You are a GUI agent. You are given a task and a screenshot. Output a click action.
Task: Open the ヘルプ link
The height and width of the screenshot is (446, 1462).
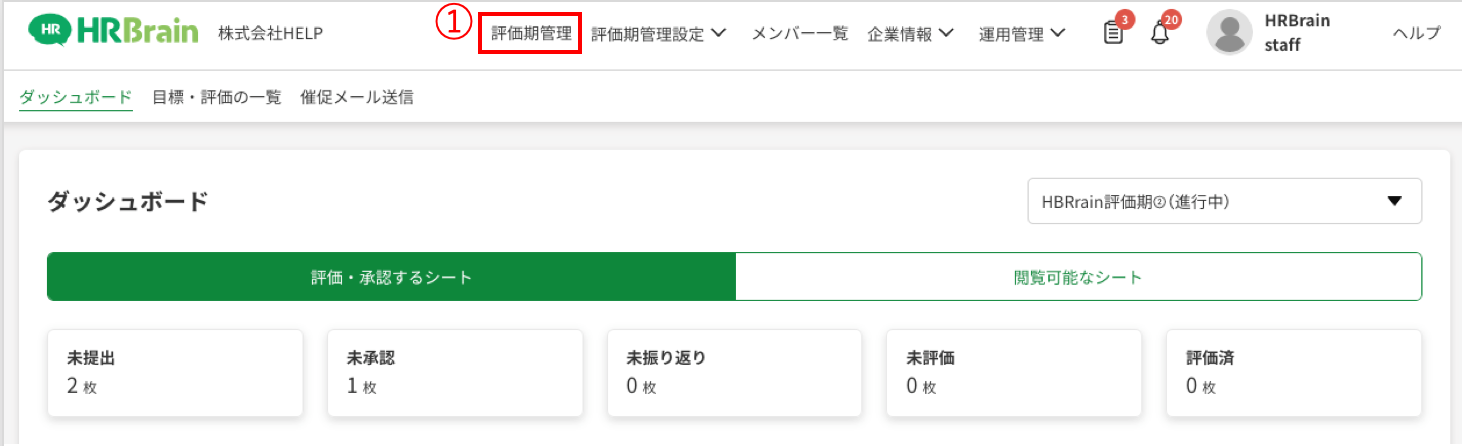1417,33
